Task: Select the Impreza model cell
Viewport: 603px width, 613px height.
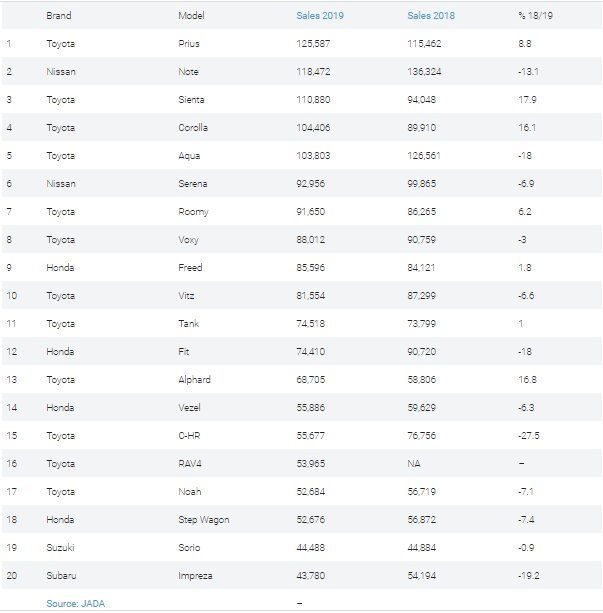Action: tap(195, 575)
